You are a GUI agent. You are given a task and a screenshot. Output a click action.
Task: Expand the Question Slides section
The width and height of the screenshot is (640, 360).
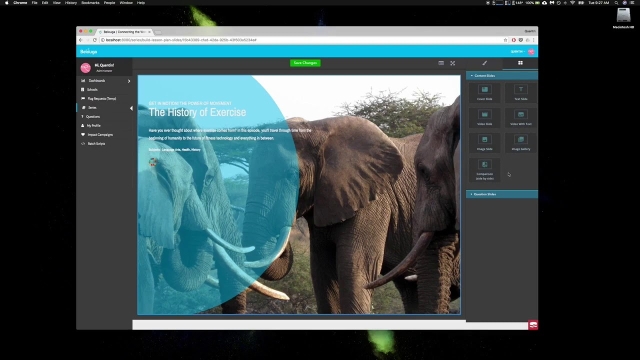pyautogui.click(x=502, y=194)
